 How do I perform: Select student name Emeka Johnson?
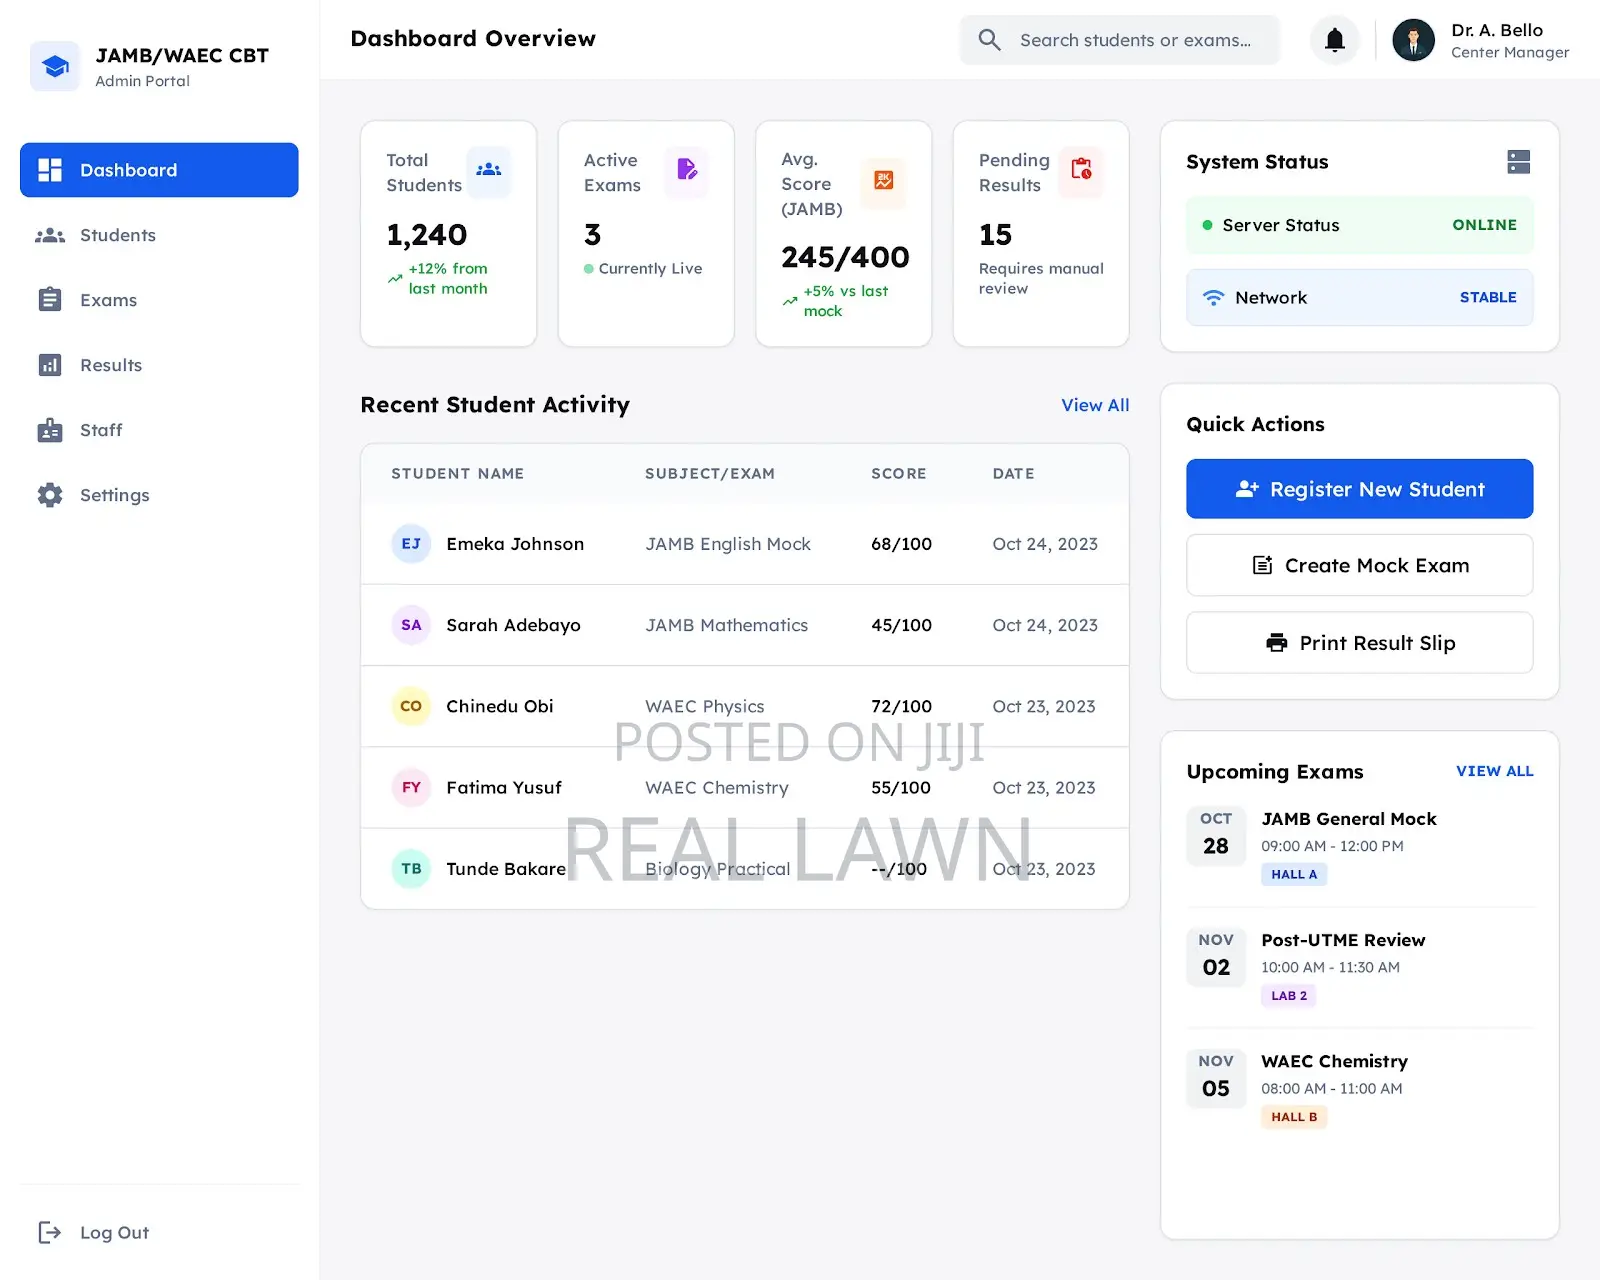click(x=515, y=544)
